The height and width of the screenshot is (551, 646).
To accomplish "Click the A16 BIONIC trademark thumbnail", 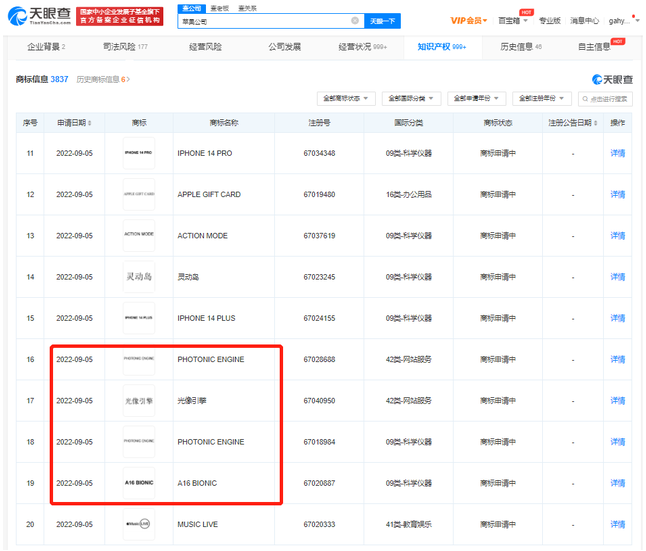I will 139,483.
